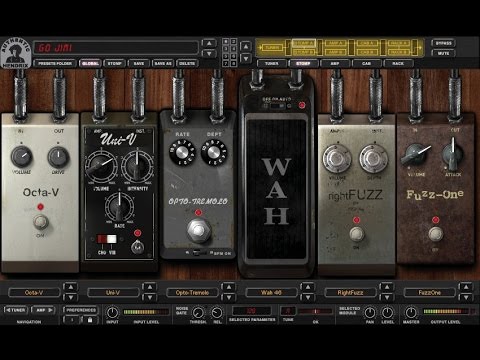Click the preset up arrow beside GO JIMI display
This screenshot has width=480, height=360.
coord(209,43)
